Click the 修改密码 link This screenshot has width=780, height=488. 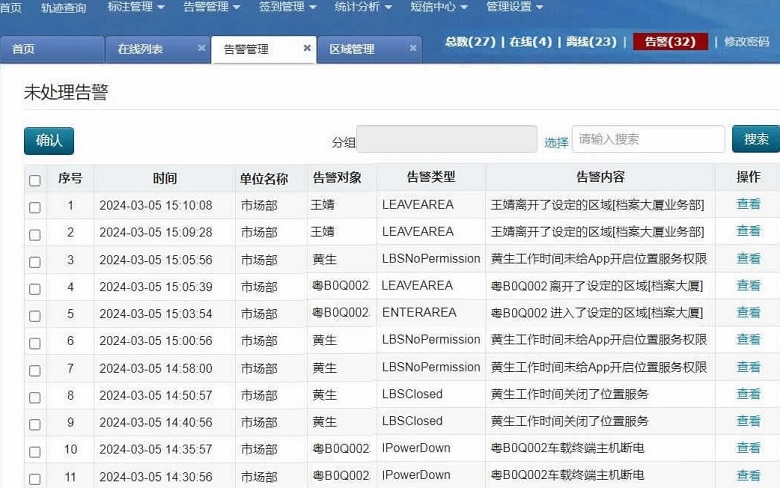click(747, 42)
